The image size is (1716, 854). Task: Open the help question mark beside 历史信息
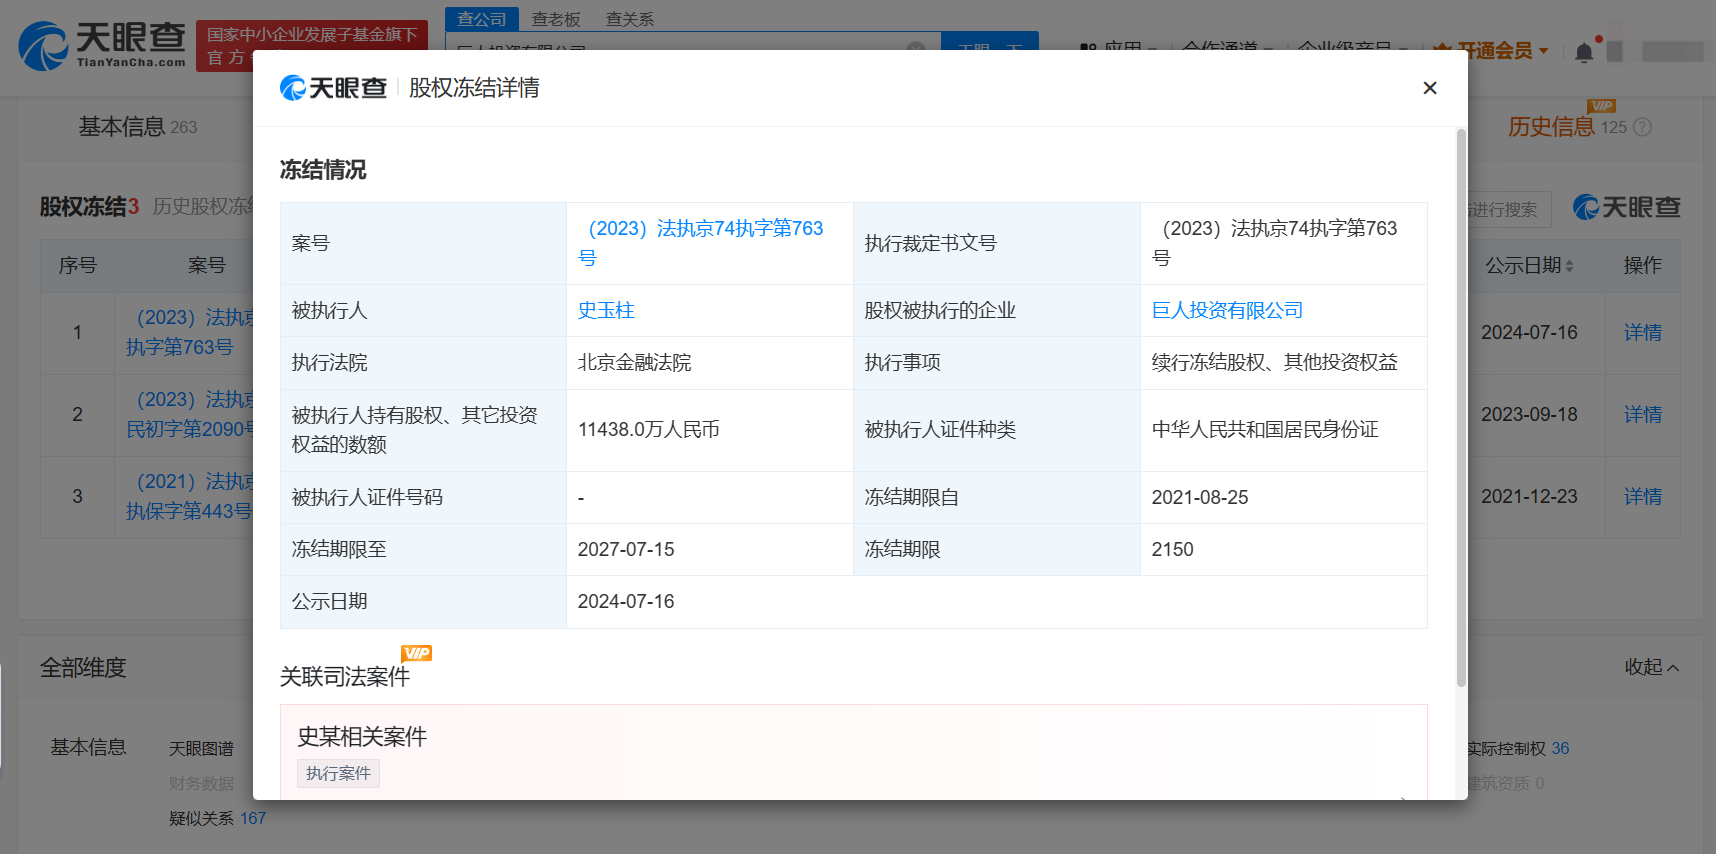pos(1642,127)
